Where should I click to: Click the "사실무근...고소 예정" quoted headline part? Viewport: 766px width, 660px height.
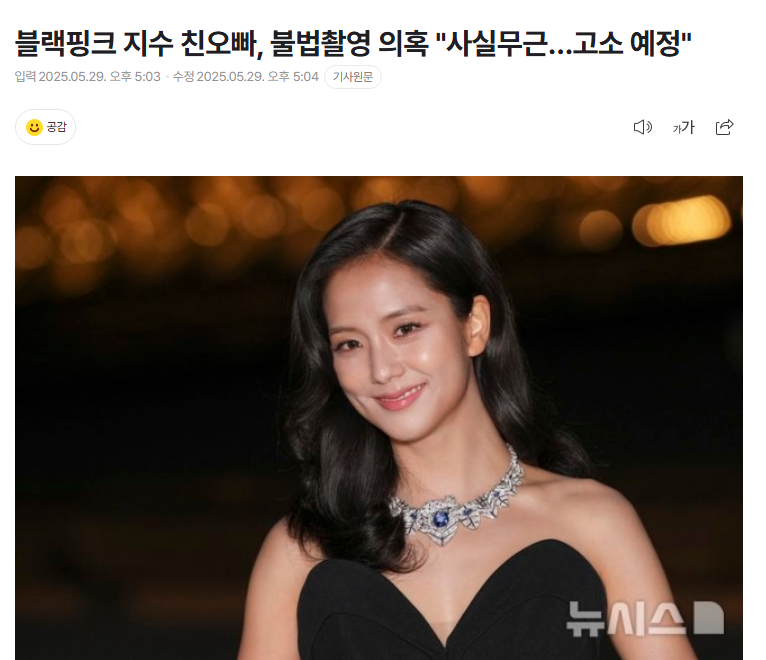click(x=563, y=43)
